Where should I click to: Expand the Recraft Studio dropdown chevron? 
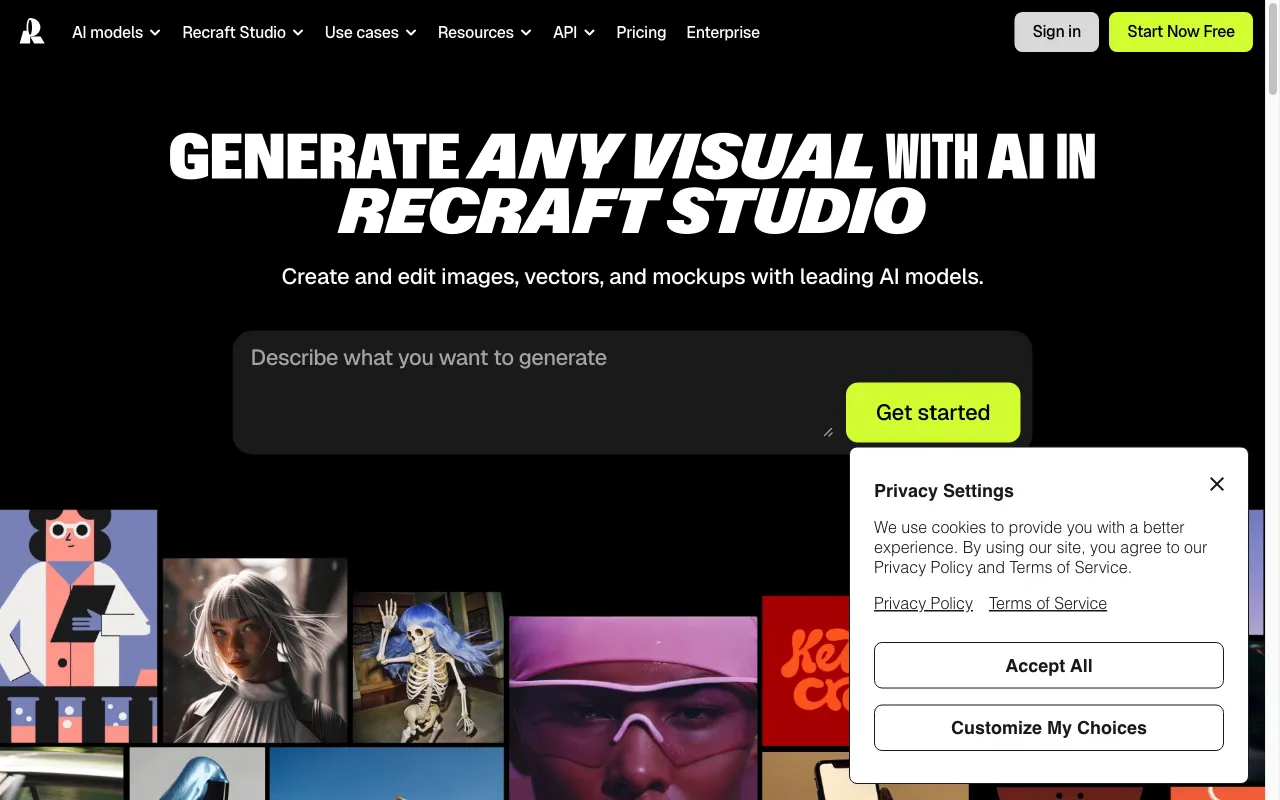(x=298, y=33)
